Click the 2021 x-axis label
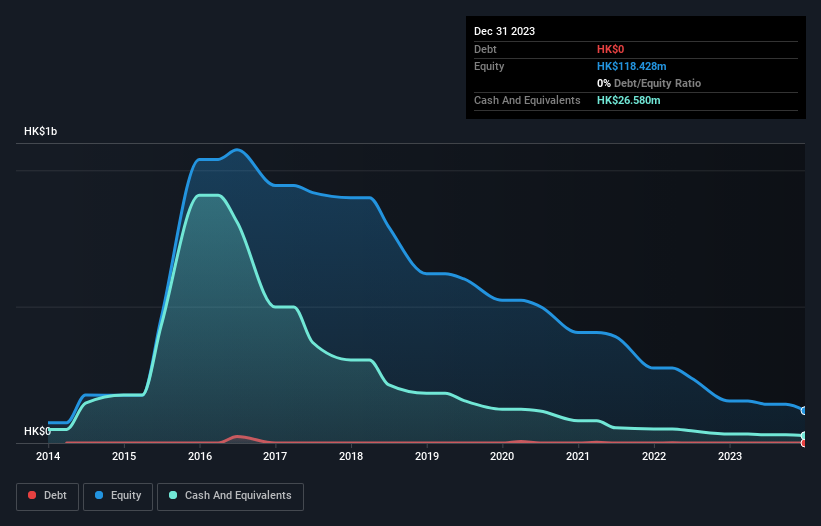This screenshot has width=821, height=526. [578, 456]
